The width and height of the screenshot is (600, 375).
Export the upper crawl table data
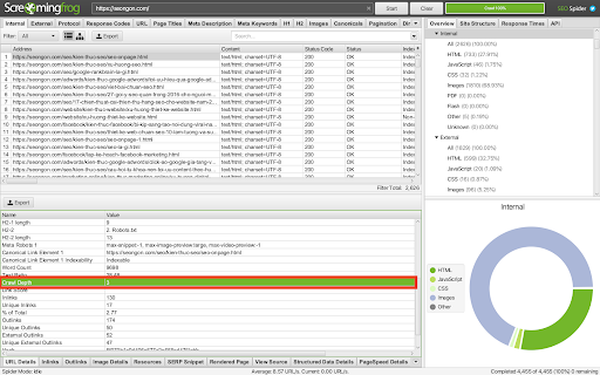point(107,36)
